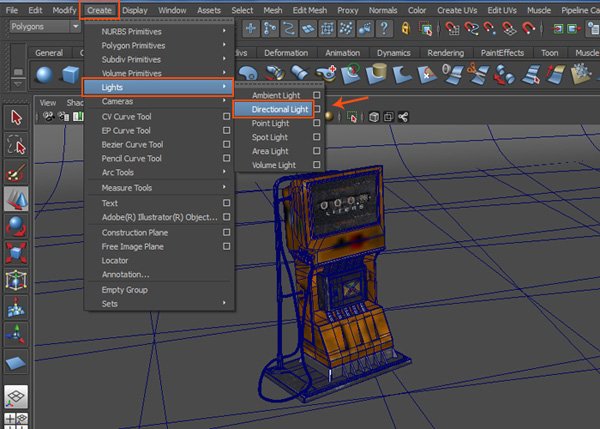Open the Text option box
The height and width of the screenshot is (429, 600).
[x=226, y=203]
